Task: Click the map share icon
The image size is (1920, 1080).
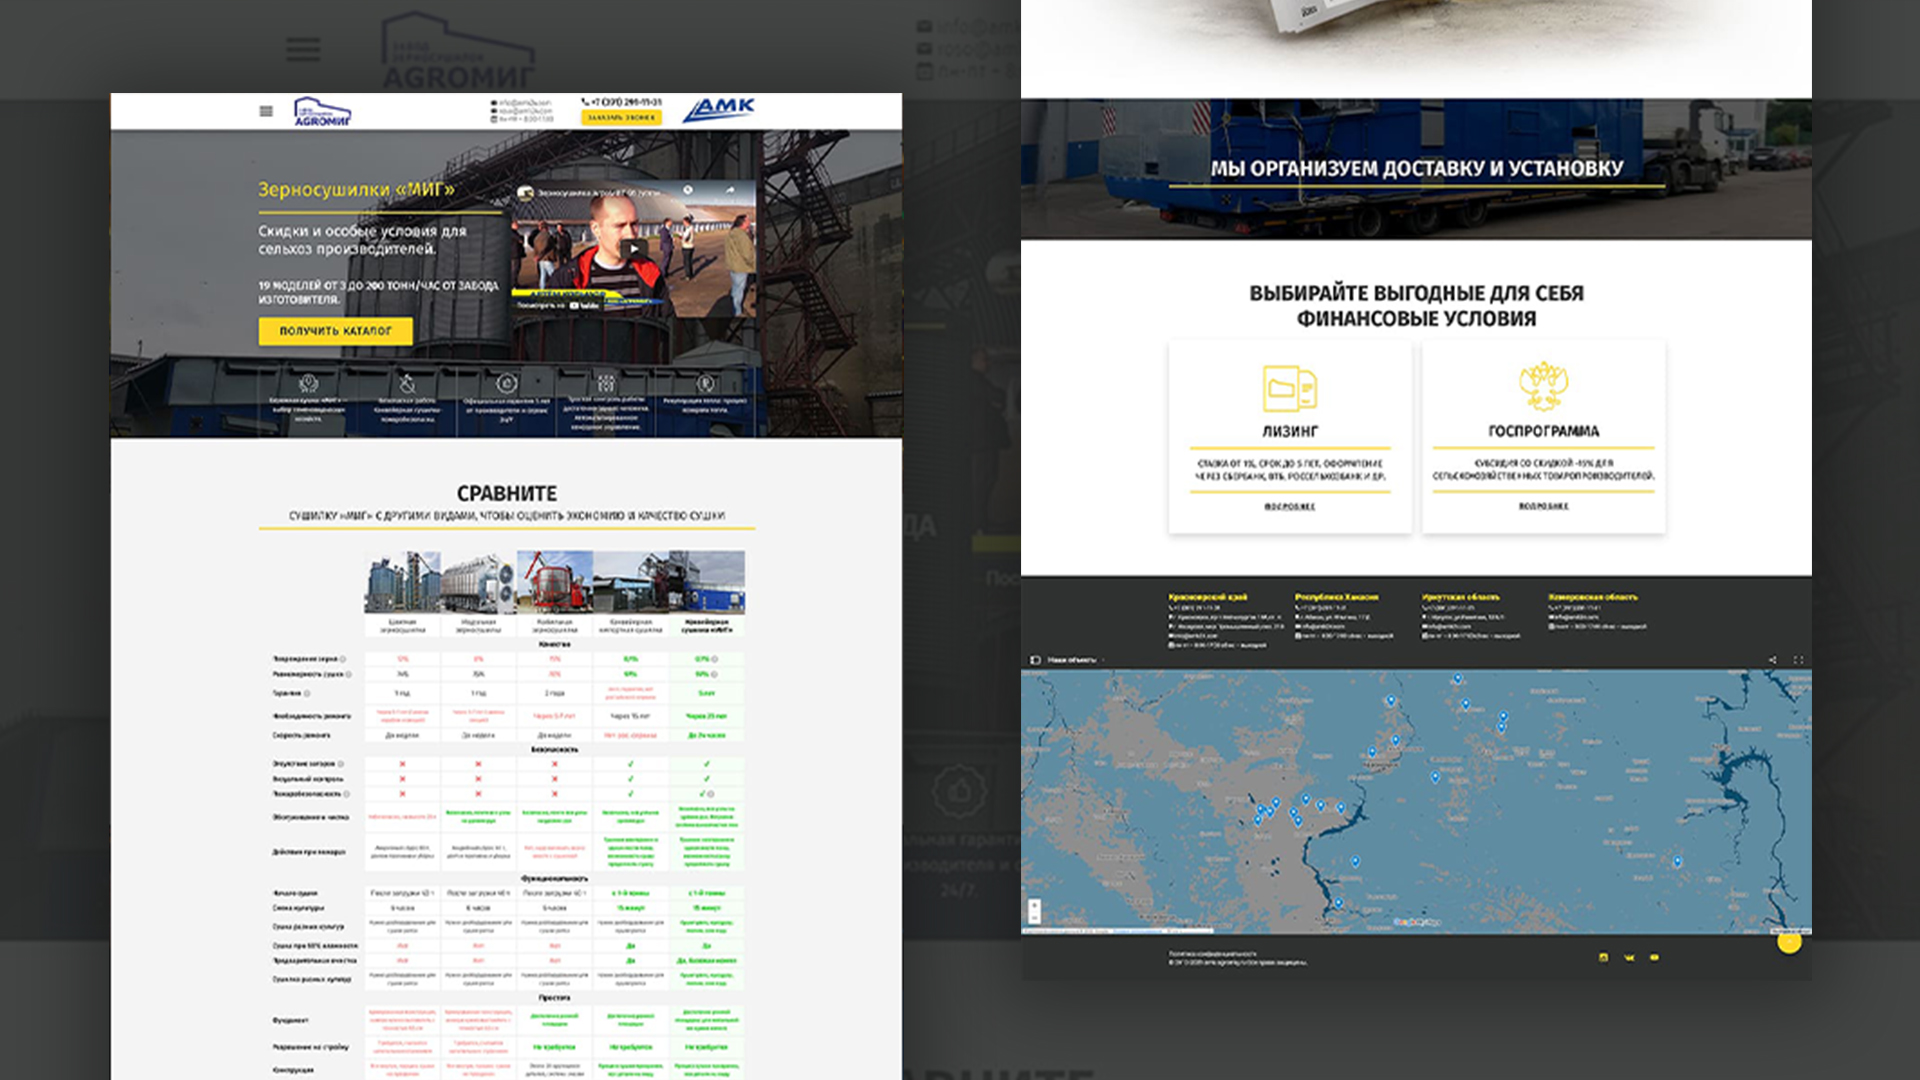Action: pos(1772,660)
